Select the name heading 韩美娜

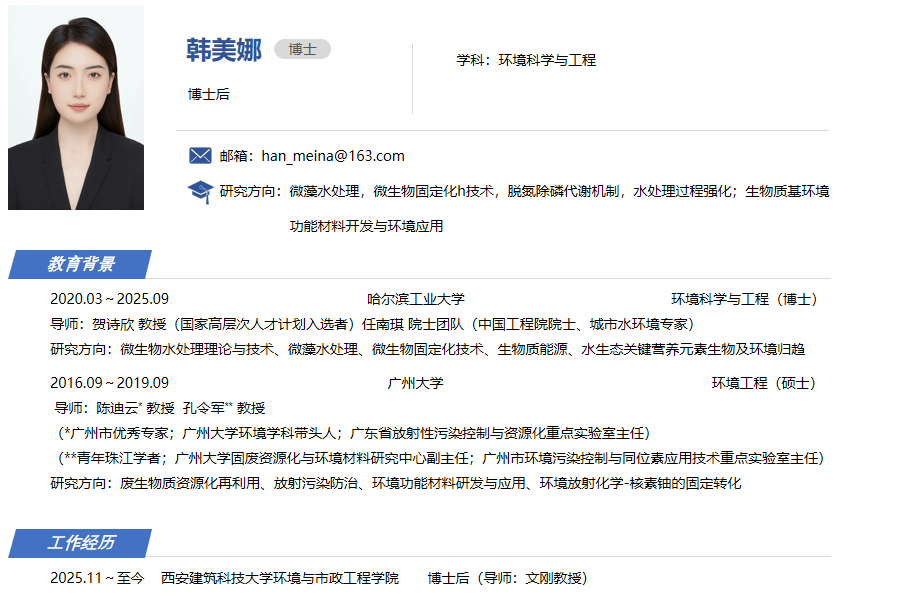point(223,50)
